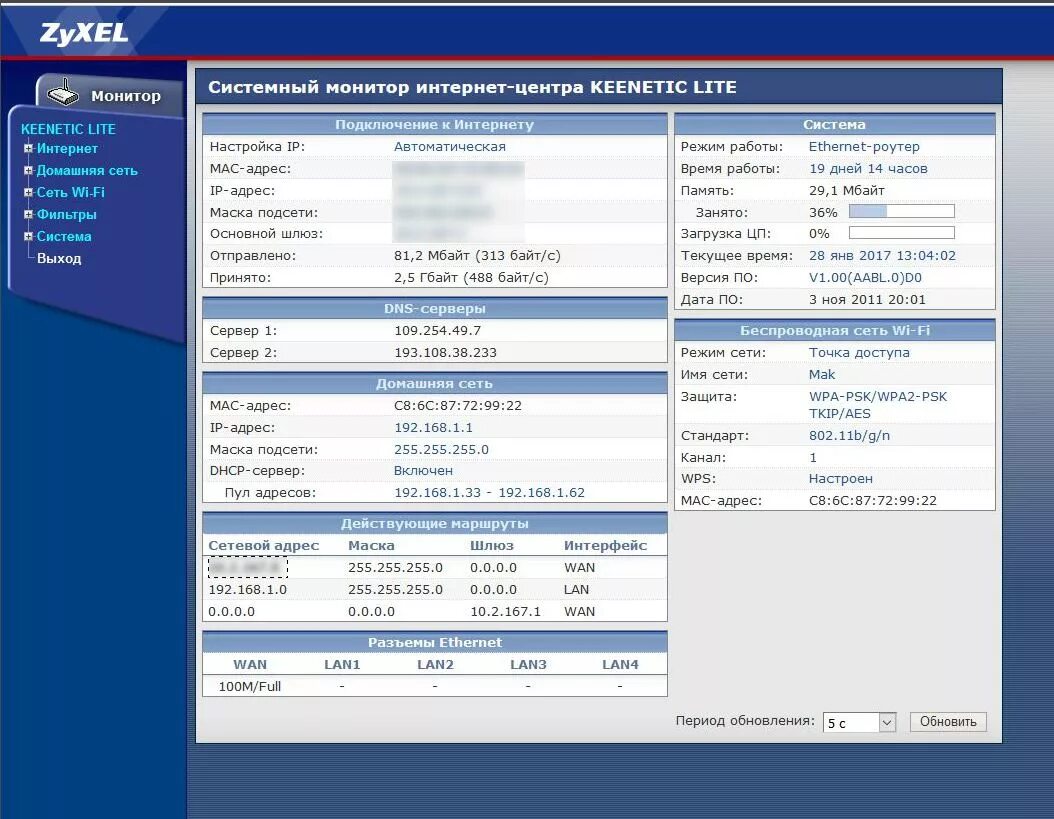Click the 802.11b/g/n standard link
This screenshot has height=819, width=1054.
tap(849, 436)
